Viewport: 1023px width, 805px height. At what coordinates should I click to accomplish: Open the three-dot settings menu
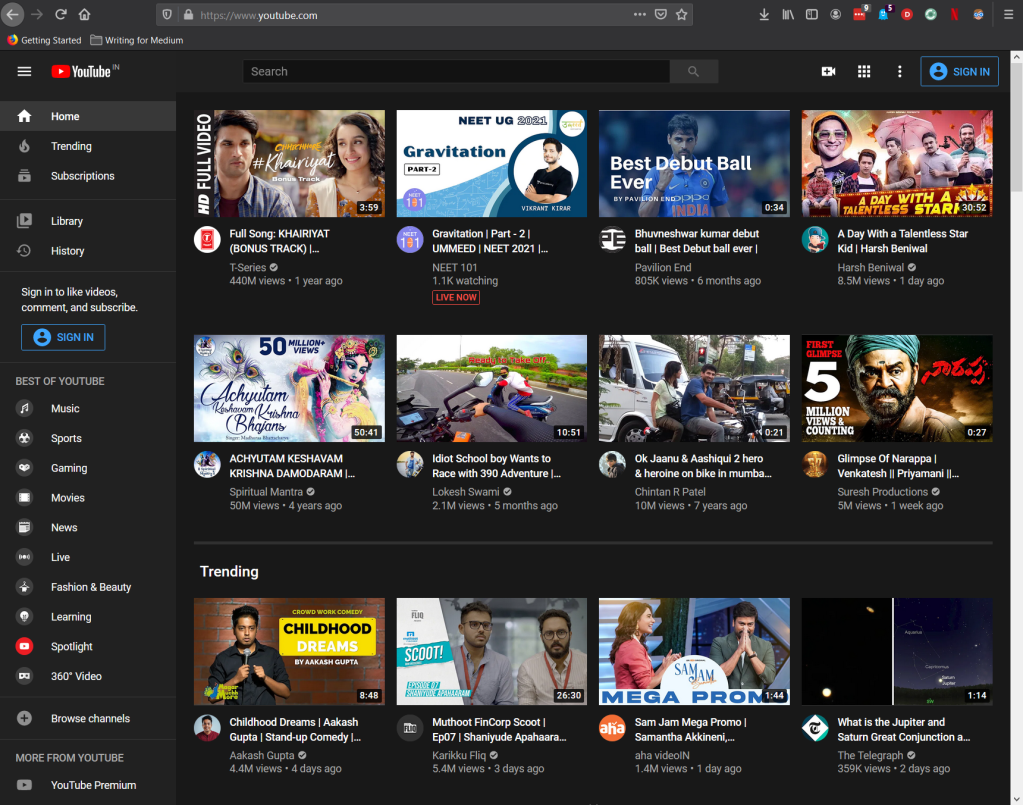900,72
